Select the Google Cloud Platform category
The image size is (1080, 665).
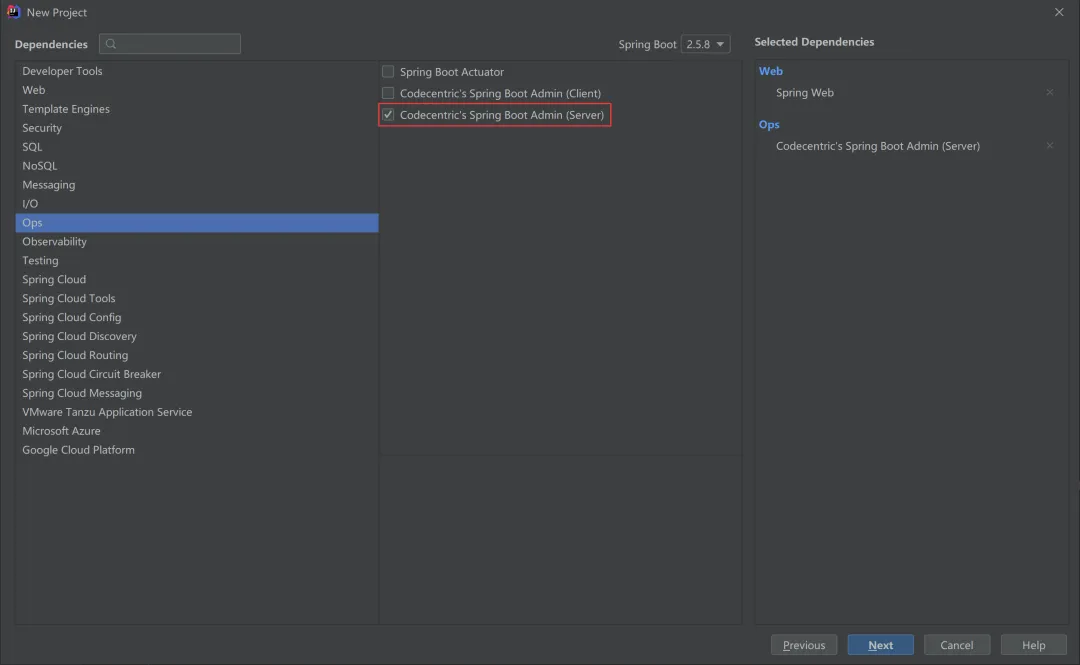click(78, 449)
